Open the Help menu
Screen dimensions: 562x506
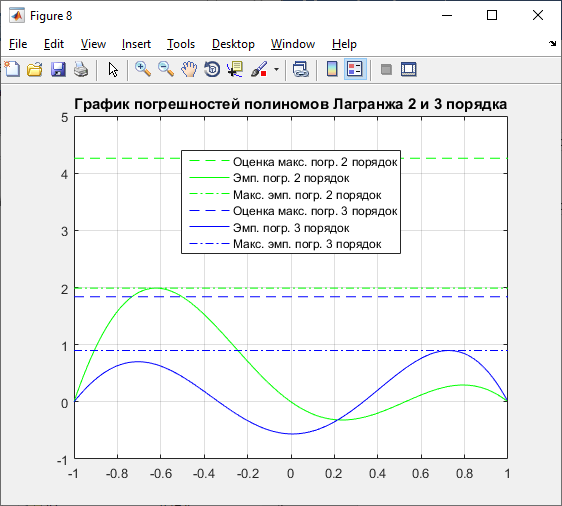[344, 44]
